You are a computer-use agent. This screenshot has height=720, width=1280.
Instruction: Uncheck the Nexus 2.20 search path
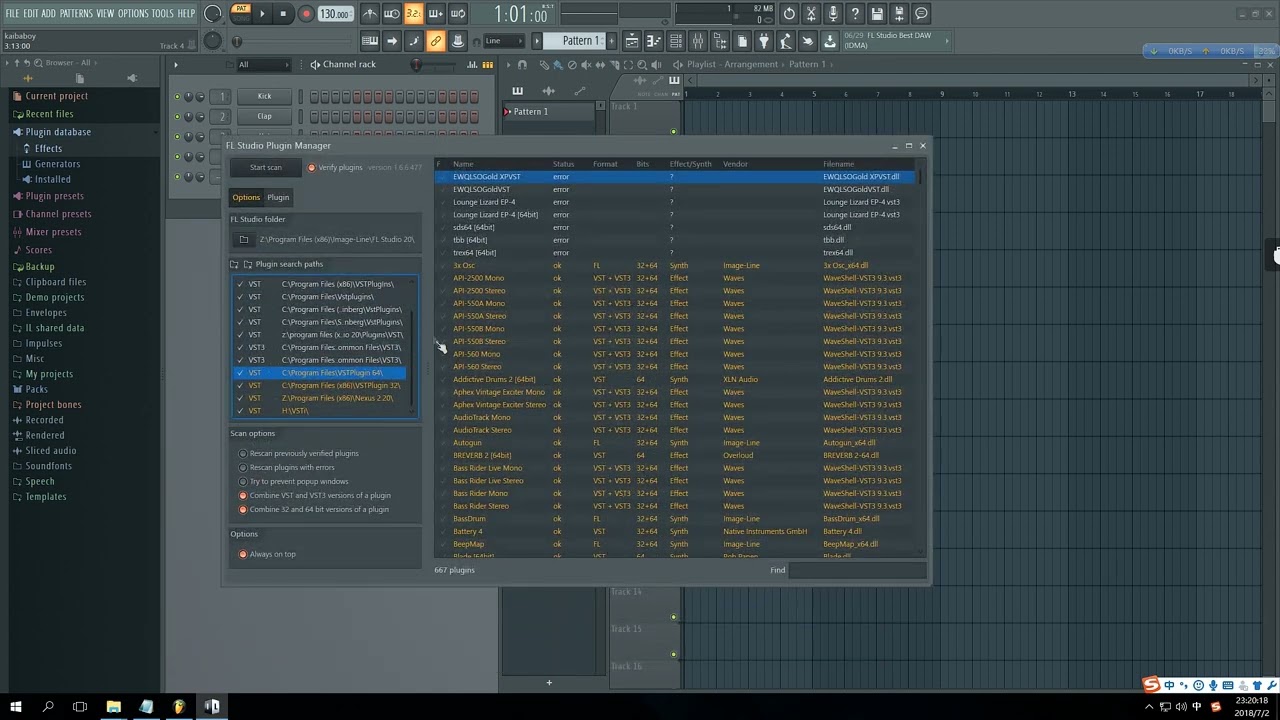click(240, 398)
